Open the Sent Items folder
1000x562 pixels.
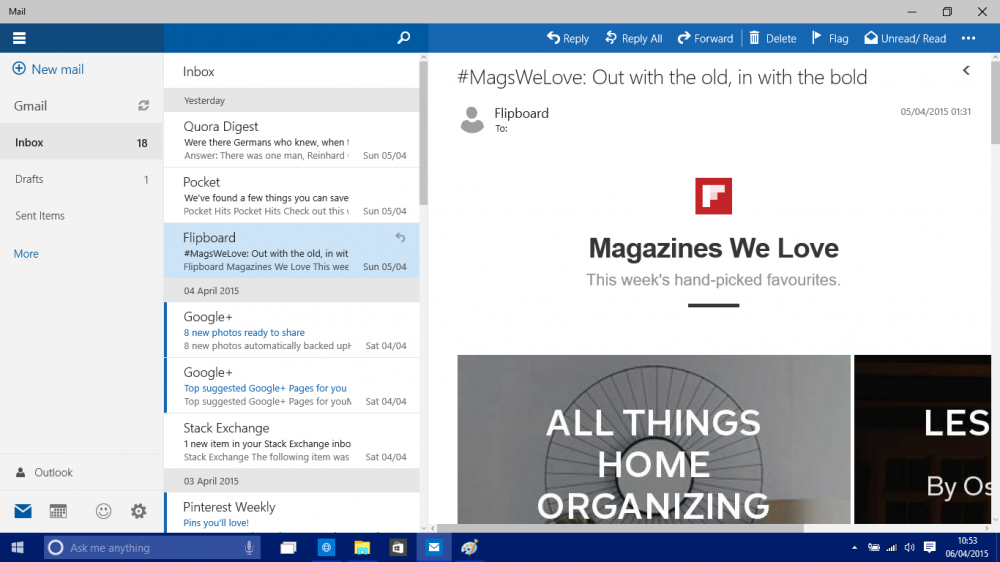point(82,216)
